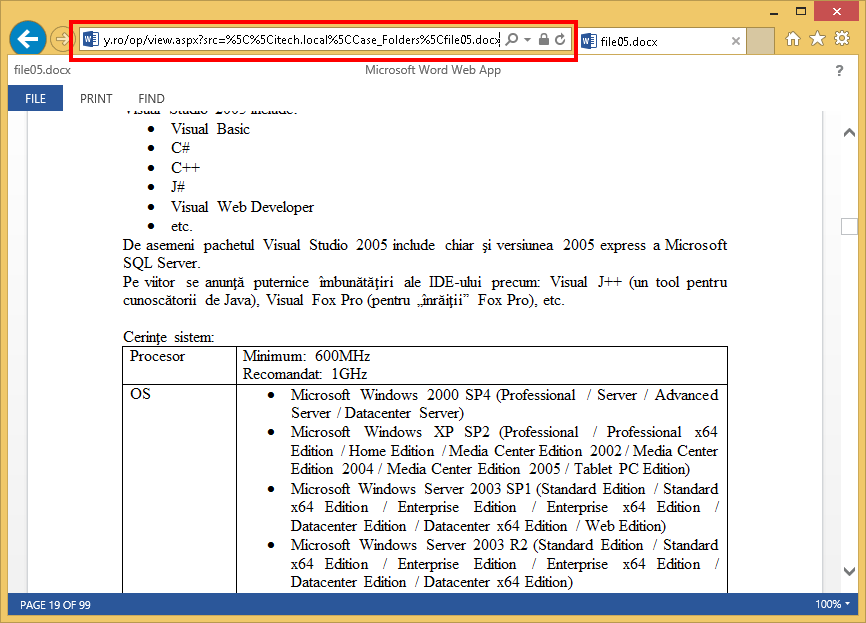Go back using the browser Back arrow

click(x=28, y=39)
